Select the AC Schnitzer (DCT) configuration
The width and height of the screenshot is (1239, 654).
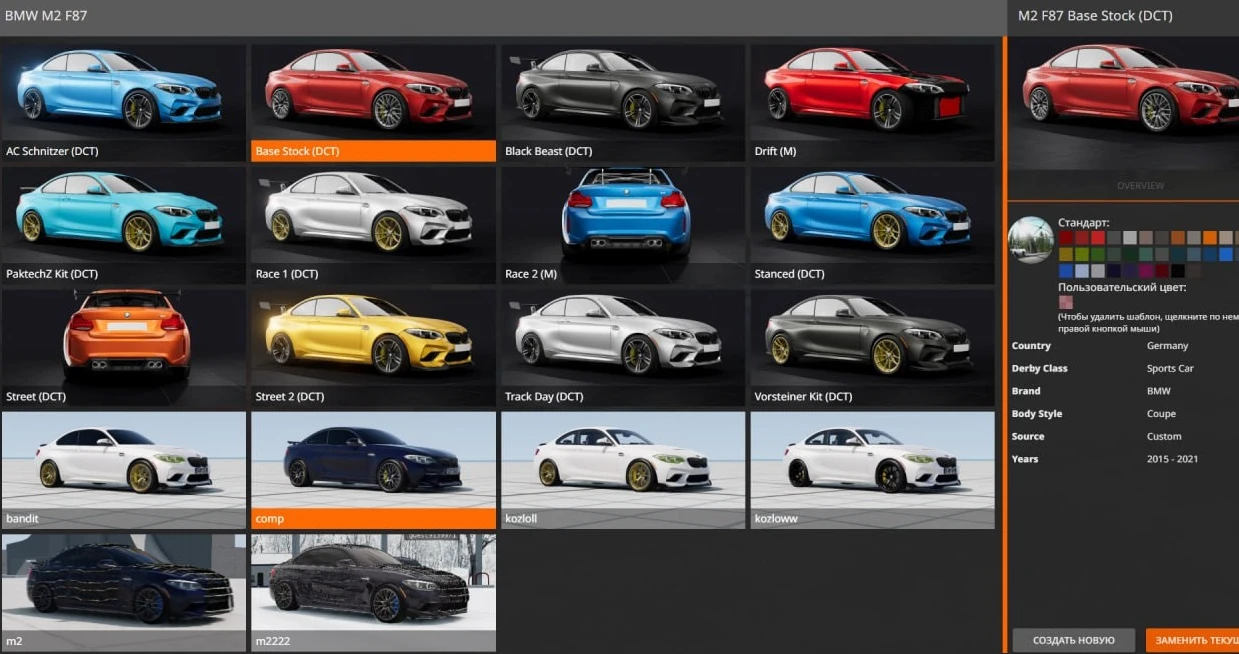coord(123,95)
